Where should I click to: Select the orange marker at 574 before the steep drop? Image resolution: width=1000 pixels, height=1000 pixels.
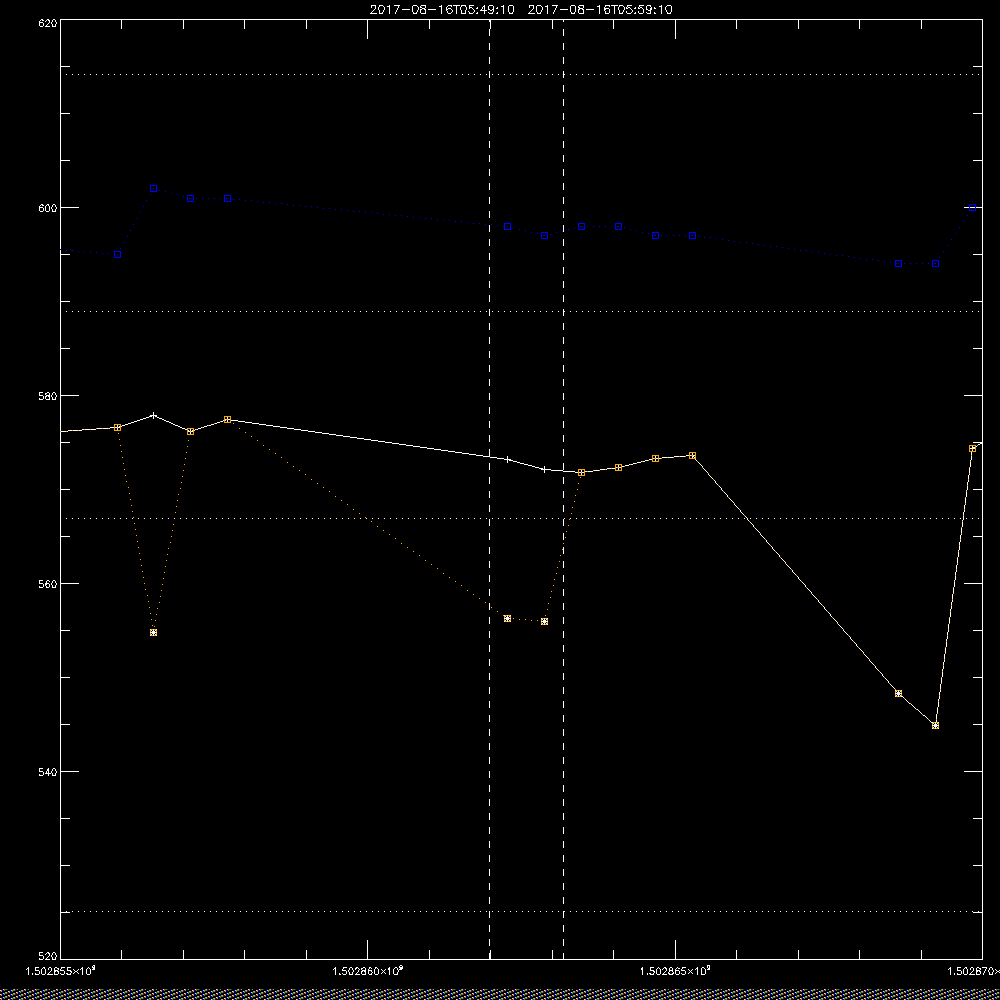tap(693, 455)
